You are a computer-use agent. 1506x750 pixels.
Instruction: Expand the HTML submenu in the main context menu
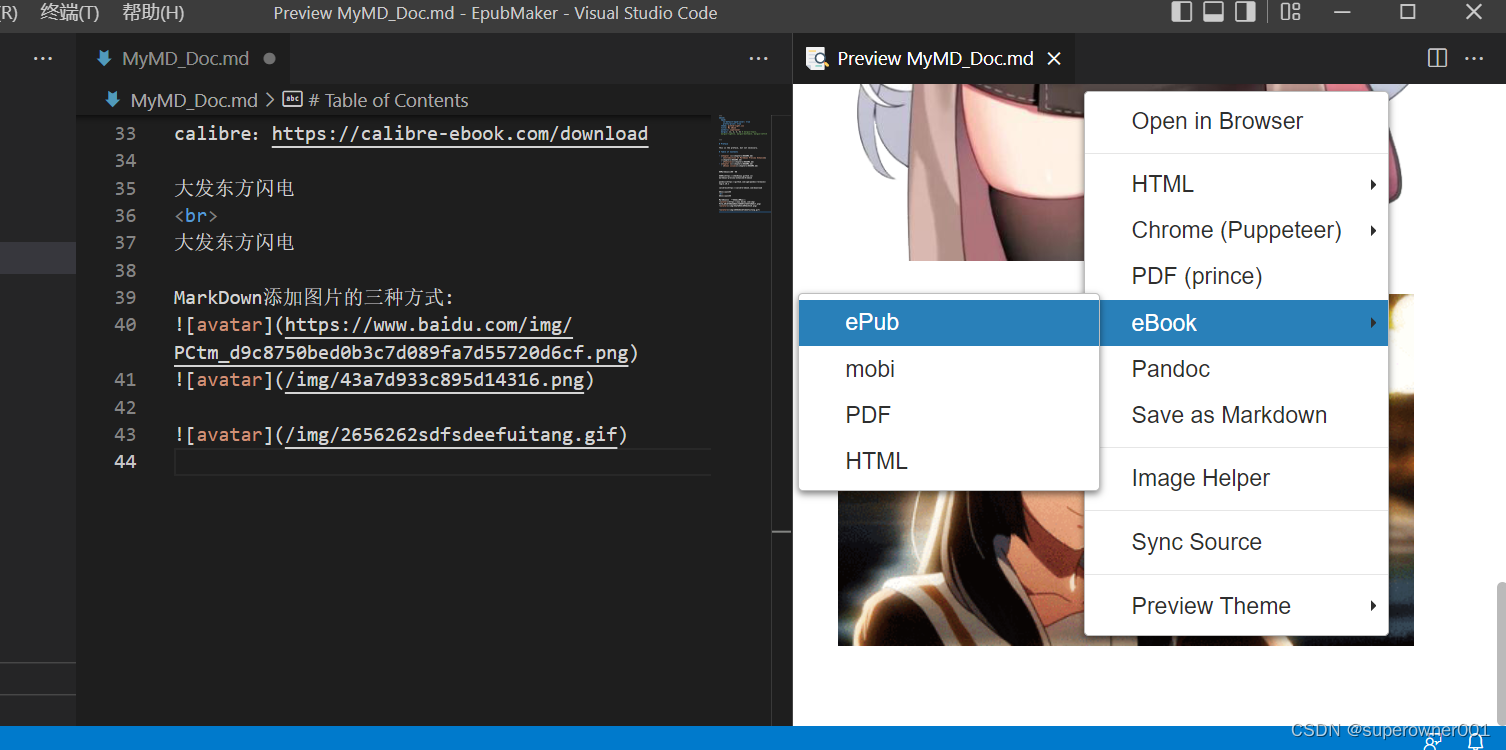pyautogui.click(x=1236, y=184)
